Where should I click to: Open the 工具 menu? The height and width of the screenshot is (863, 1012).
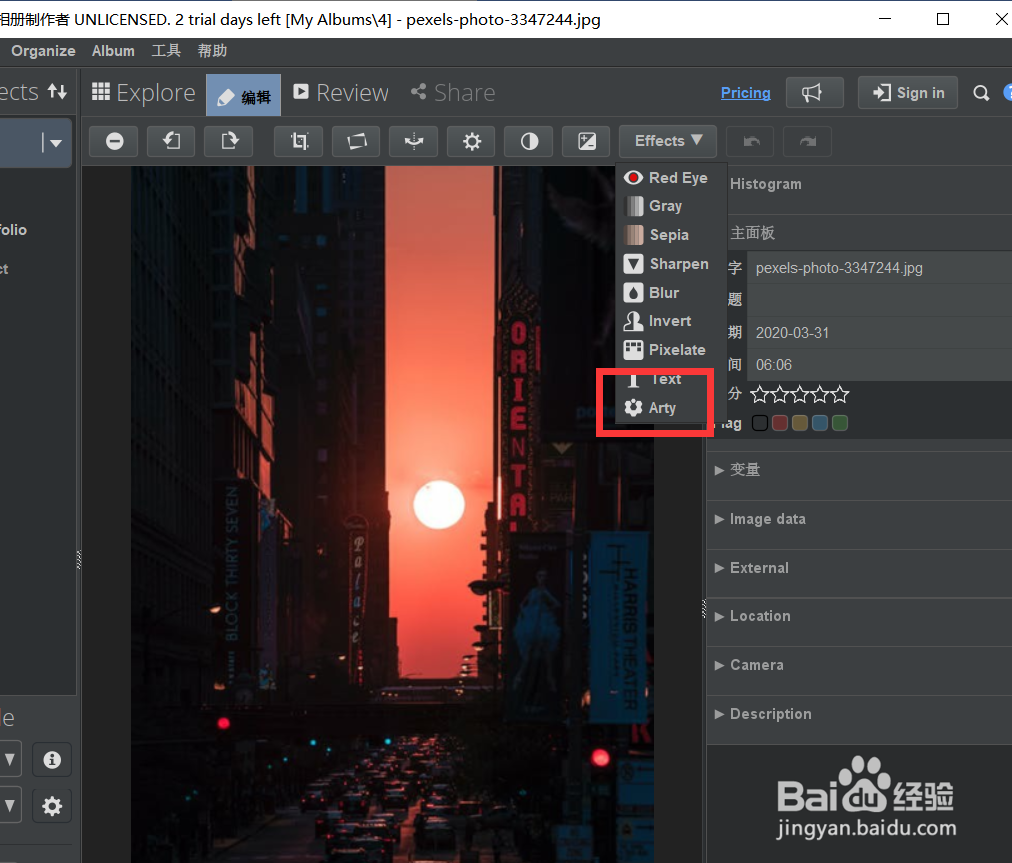click(166, 51)
